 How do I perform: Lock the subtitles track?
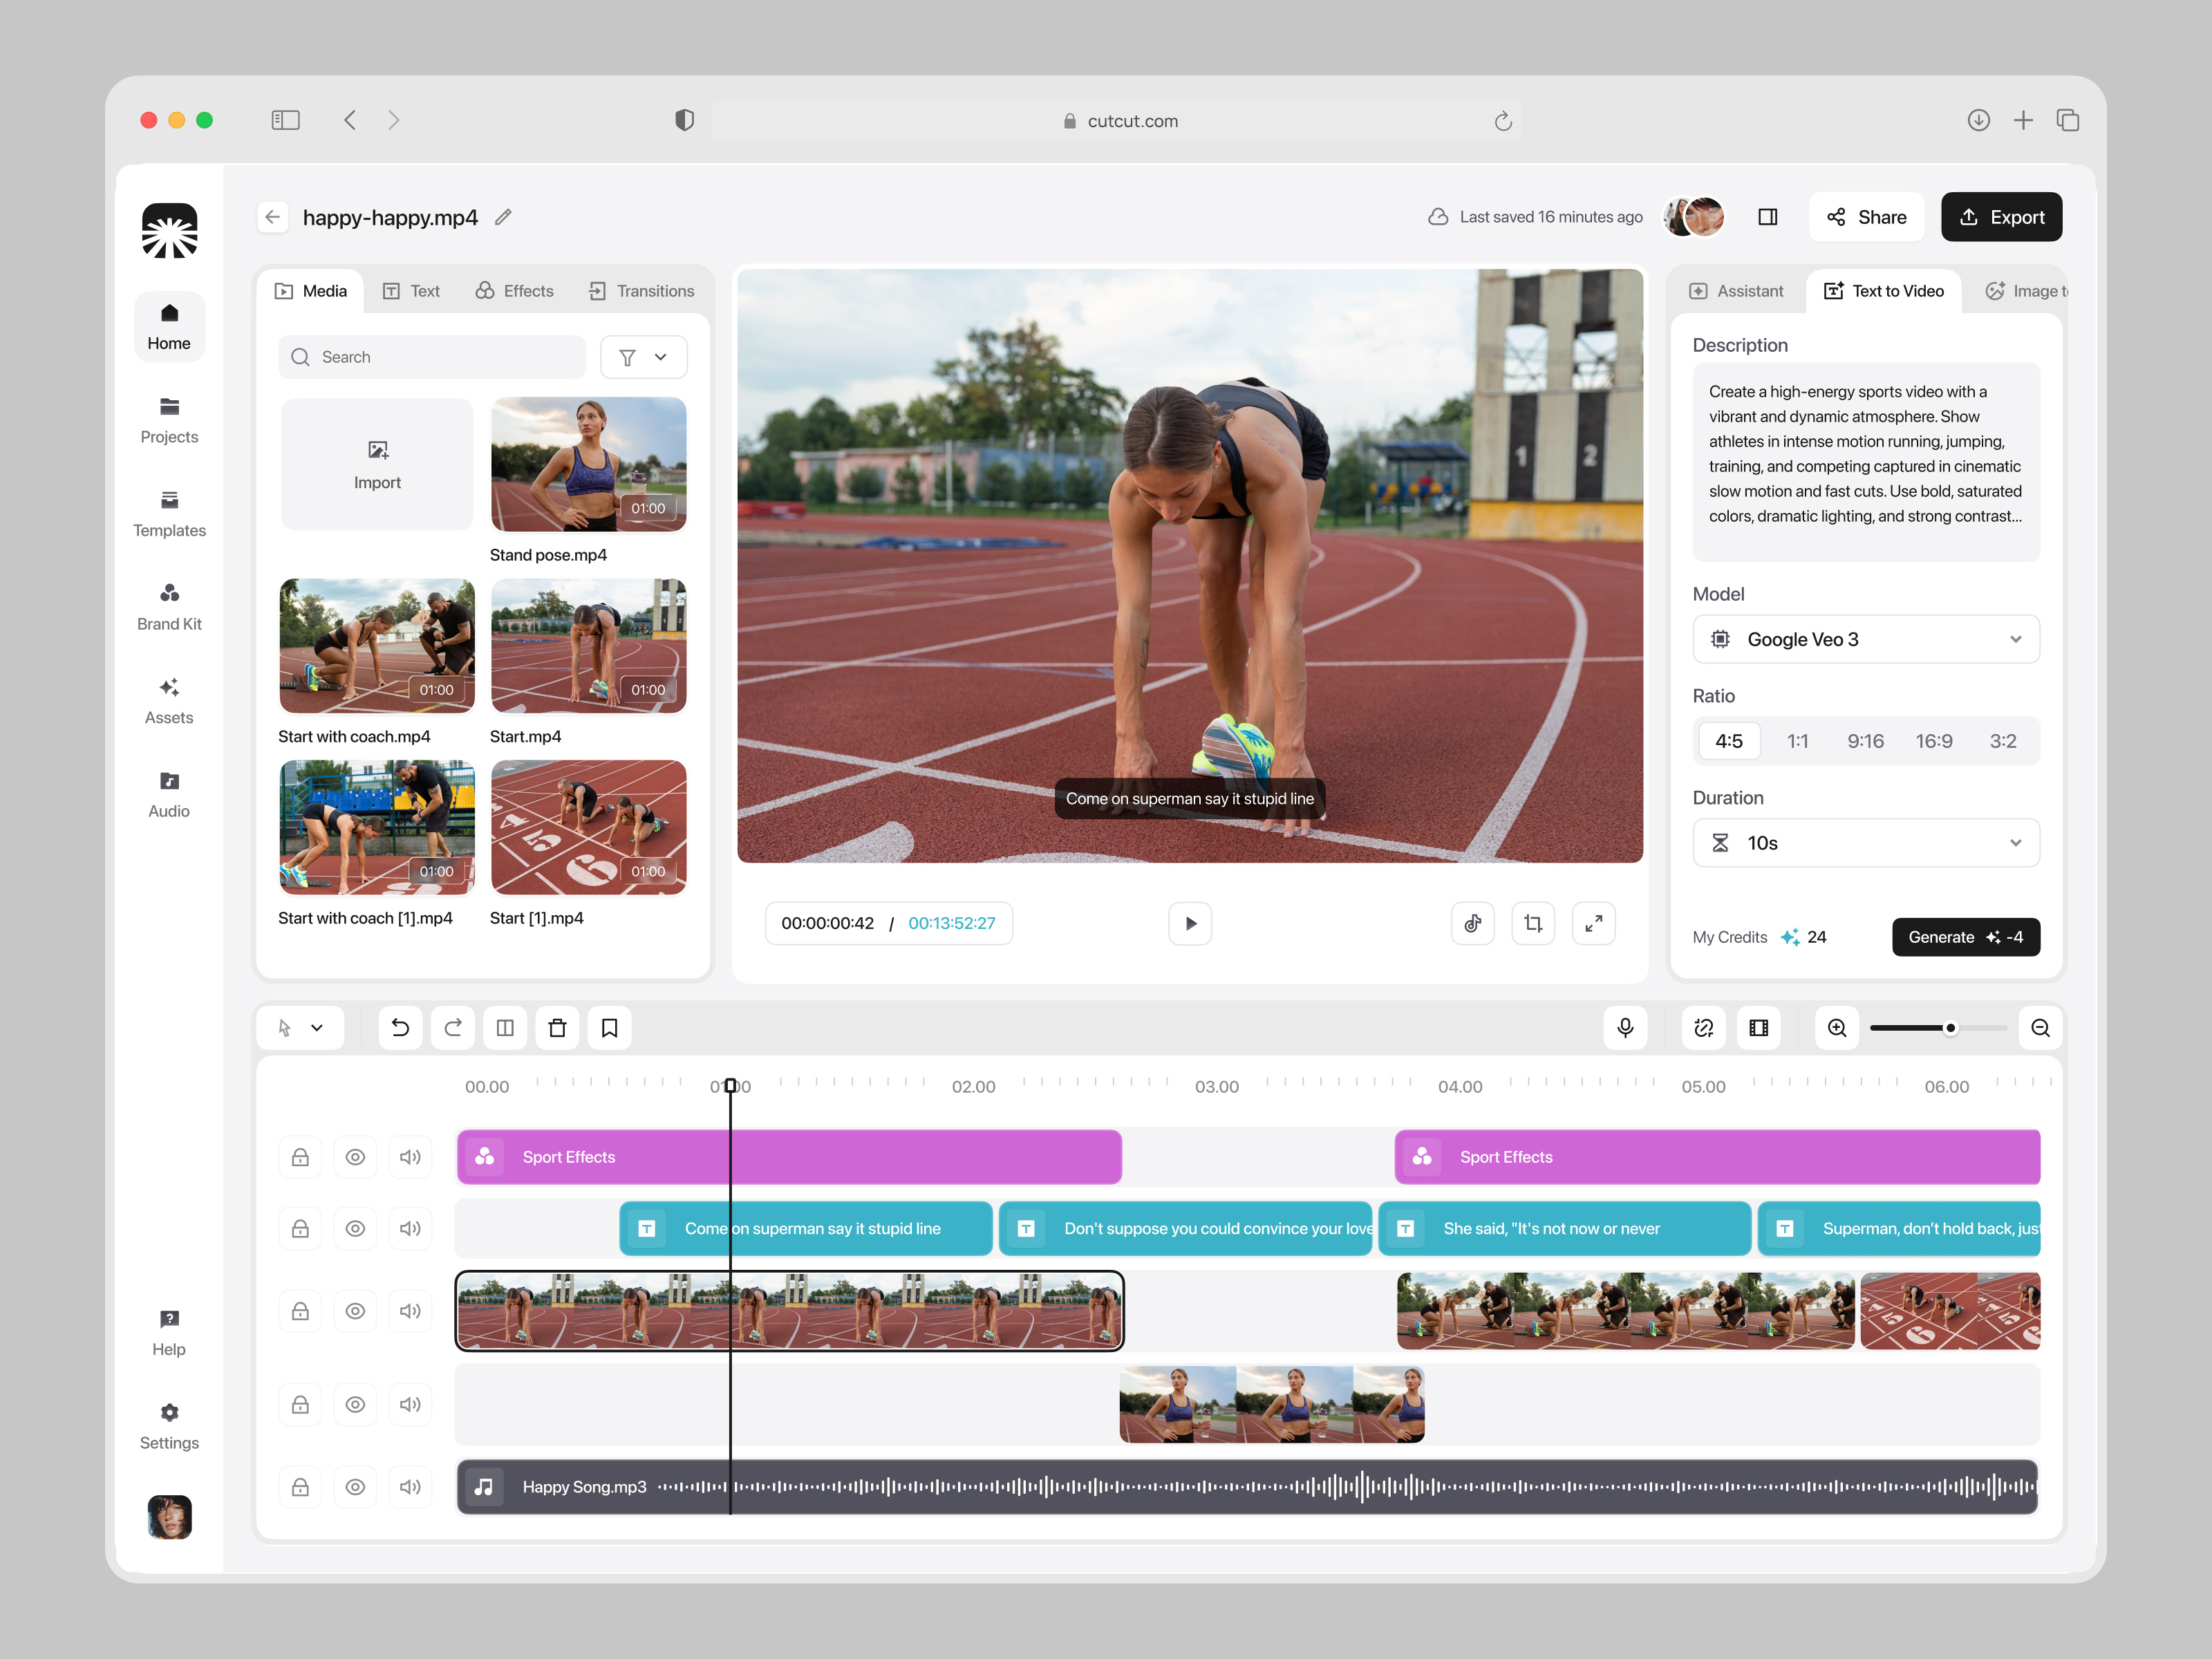tap(300, 1228)
